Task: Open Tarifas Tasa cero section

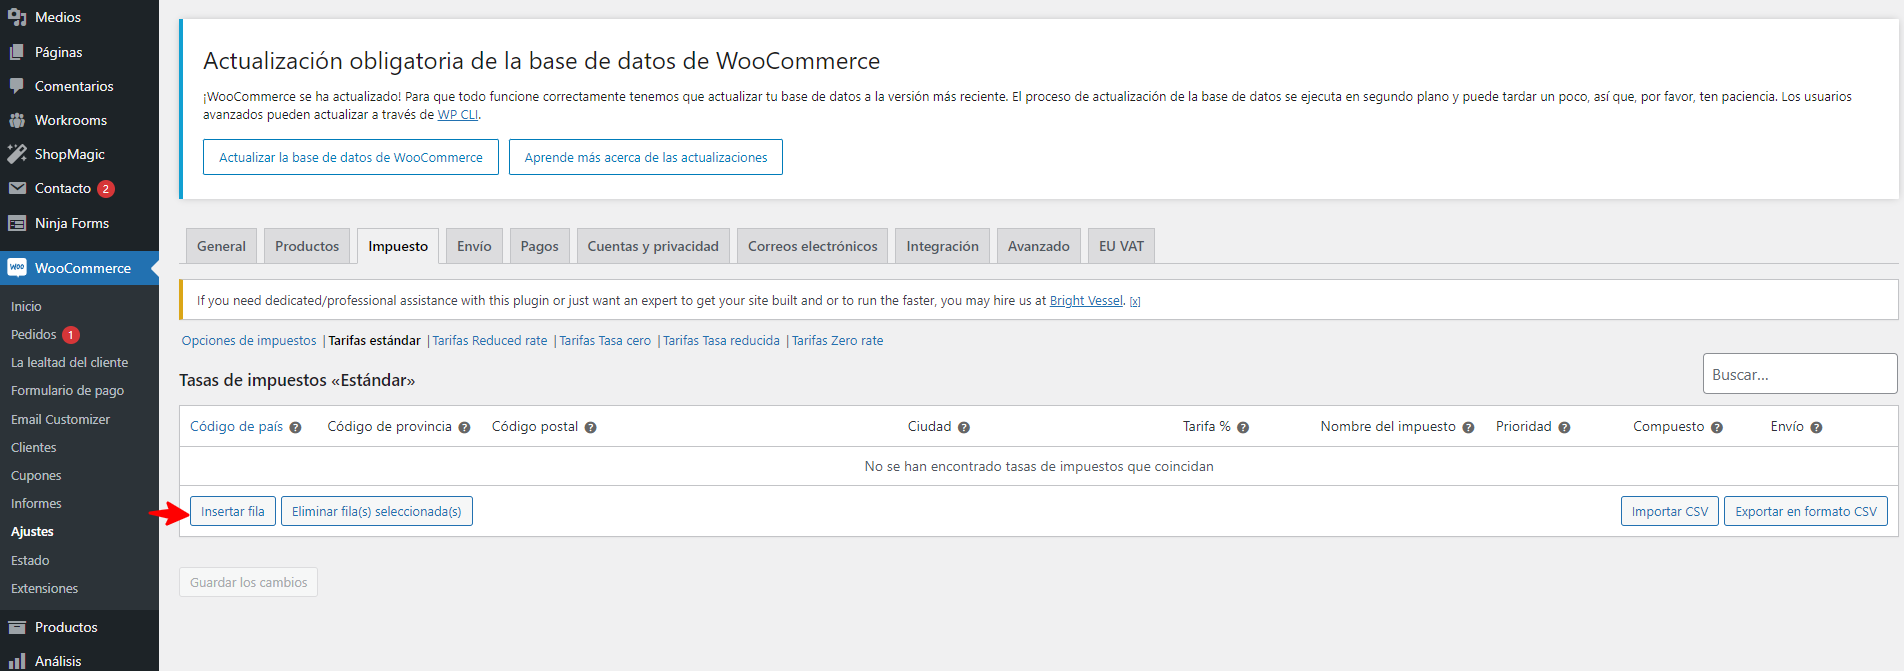Action: (605, 341)
